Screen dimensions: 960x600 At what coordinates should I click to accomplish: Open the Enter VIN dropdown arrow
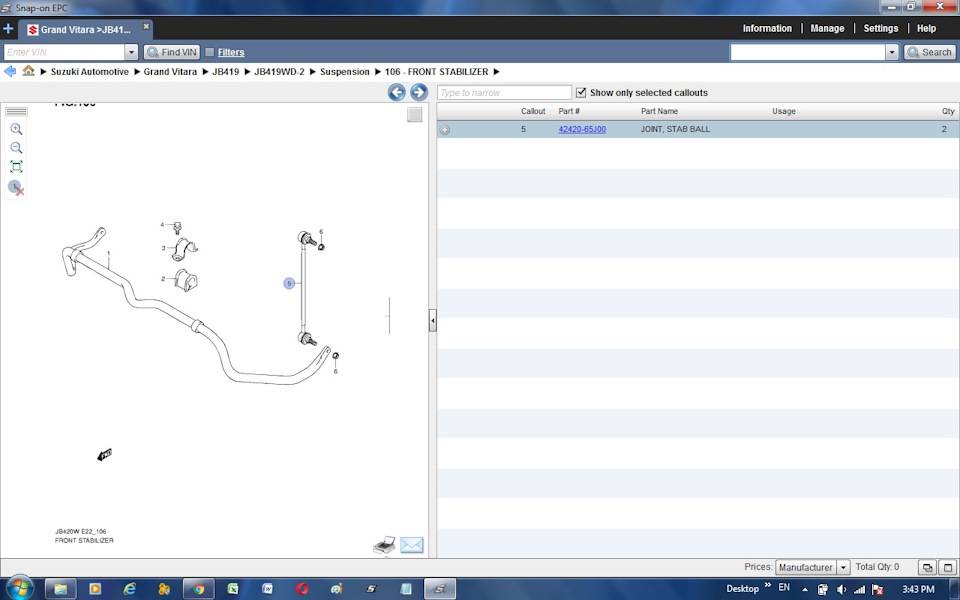[131, 52]
